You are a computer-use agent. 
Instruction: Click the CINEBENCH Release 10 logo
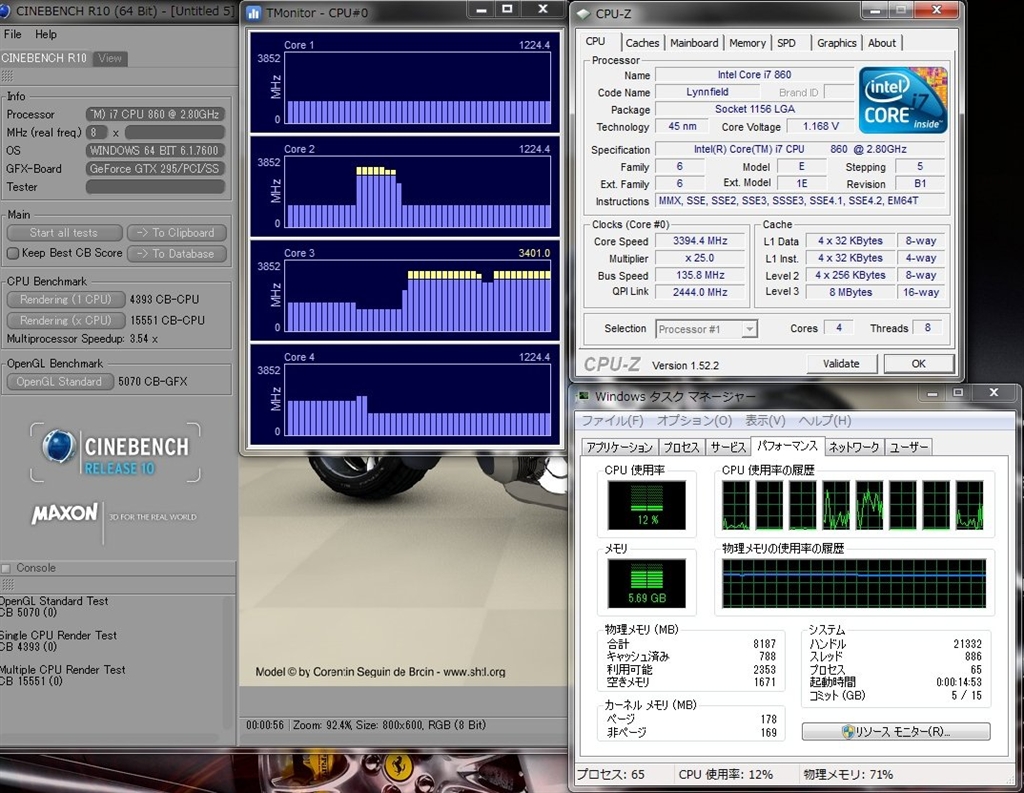115,453
